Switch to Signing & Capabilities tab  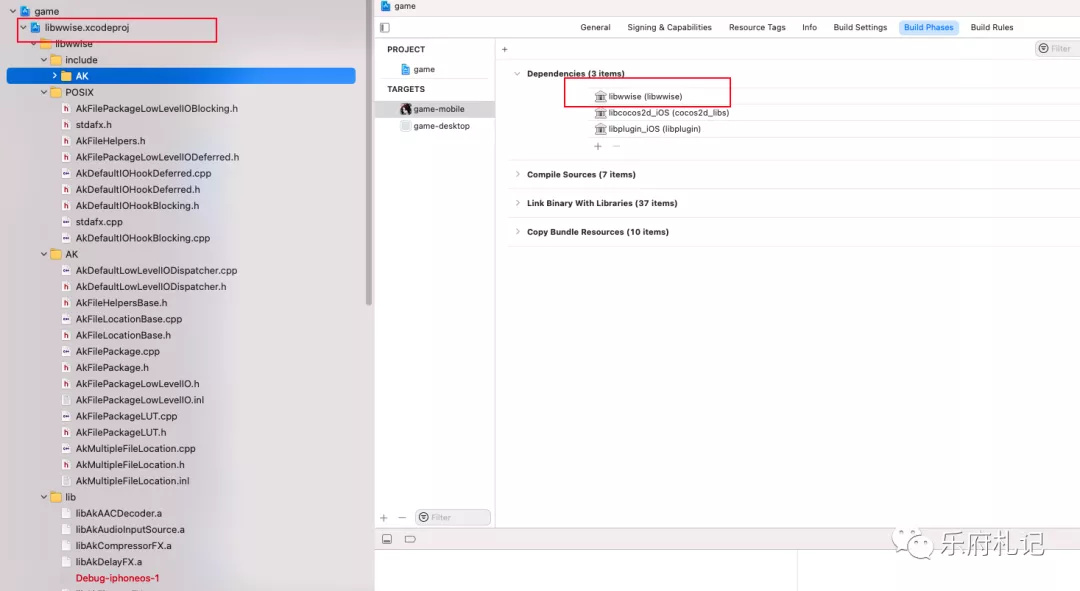click(669, 28)
